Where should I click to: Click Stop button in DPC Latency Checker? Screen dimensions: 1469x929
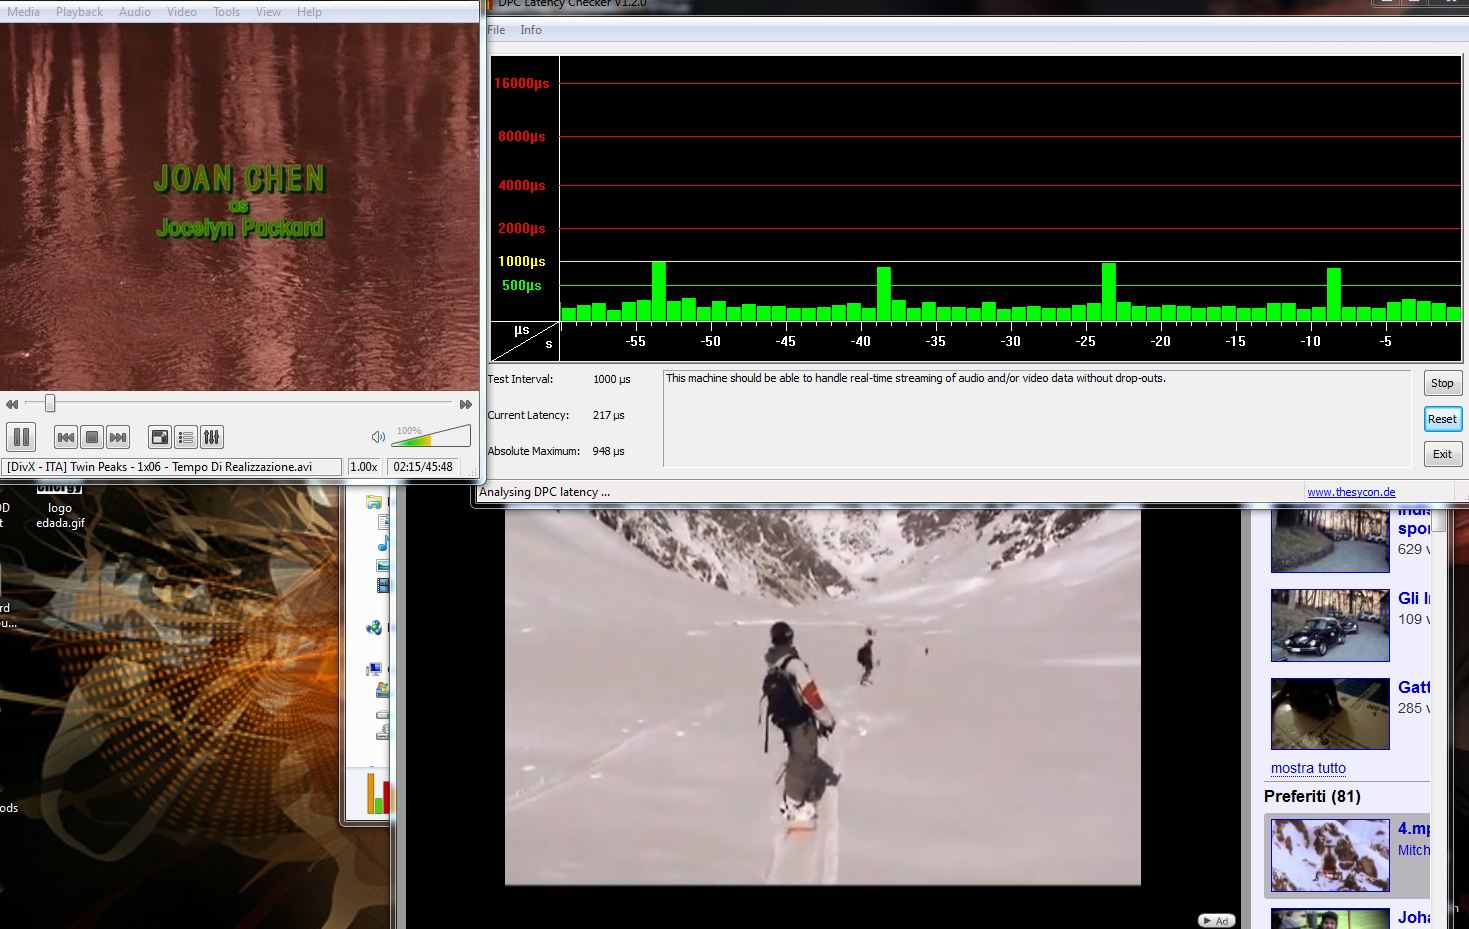click(1442, 383)
